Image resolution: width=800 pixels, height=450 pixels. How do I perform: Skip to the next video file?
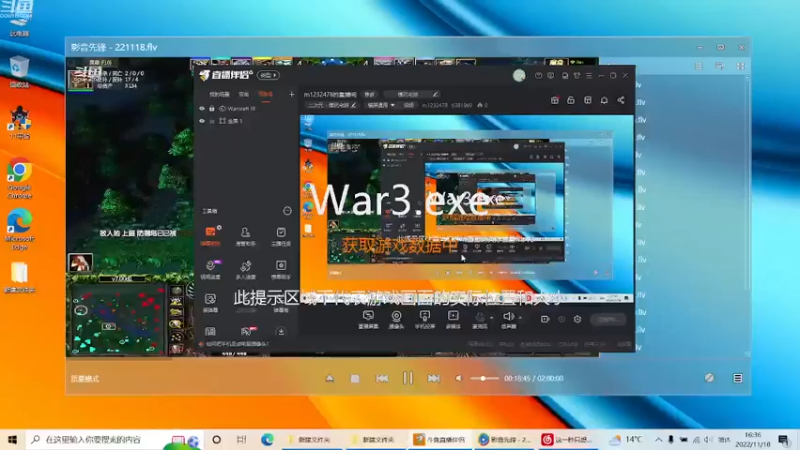pos(434,379)
